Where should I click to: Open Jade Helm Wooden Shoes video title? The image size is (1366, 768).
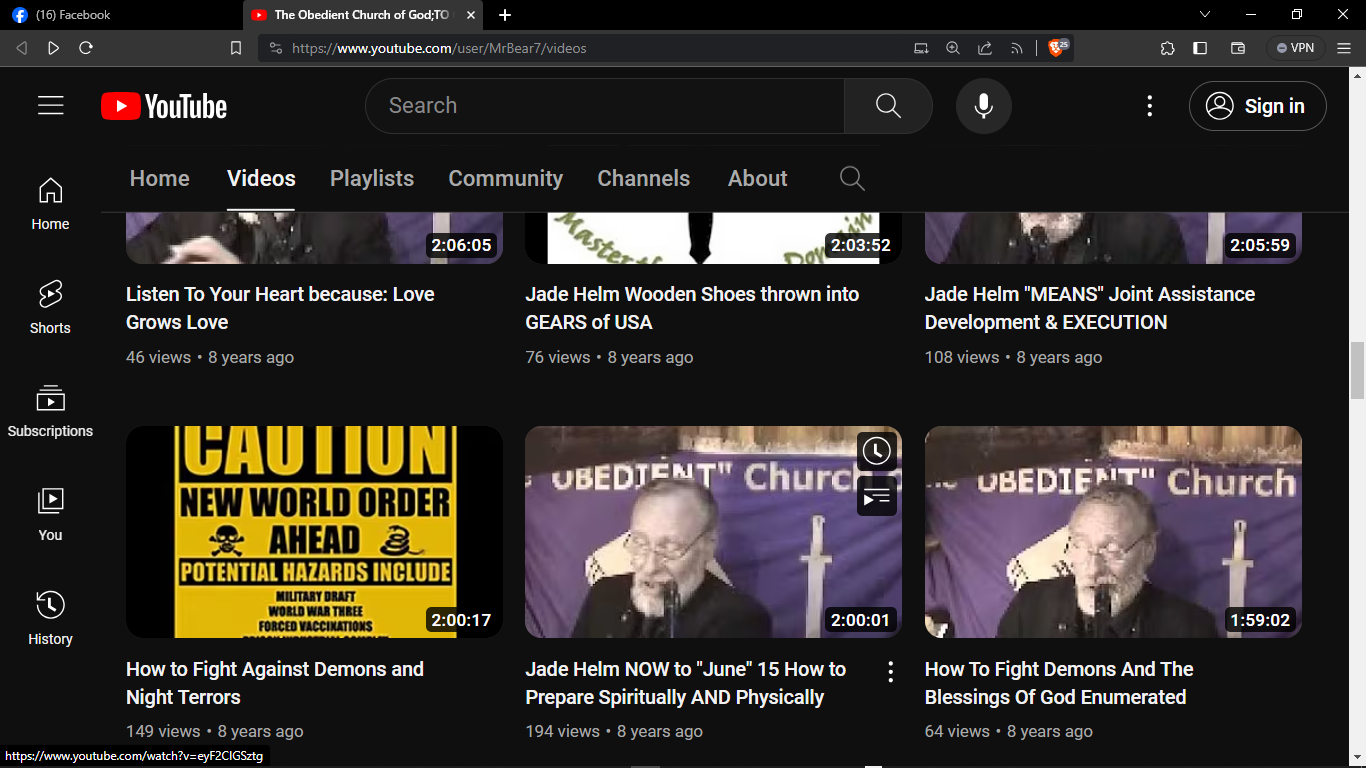(692, 308)
